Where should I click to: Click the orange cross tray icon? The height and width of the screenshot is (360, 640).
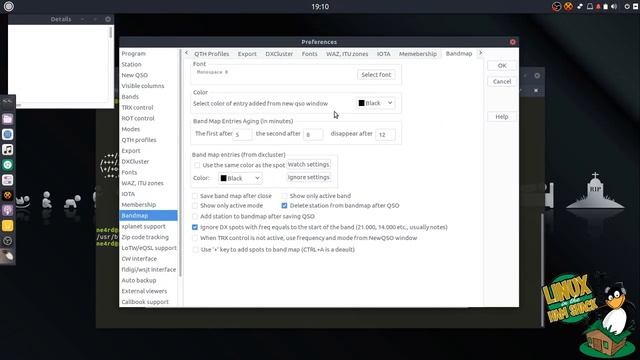pos(568,7)
